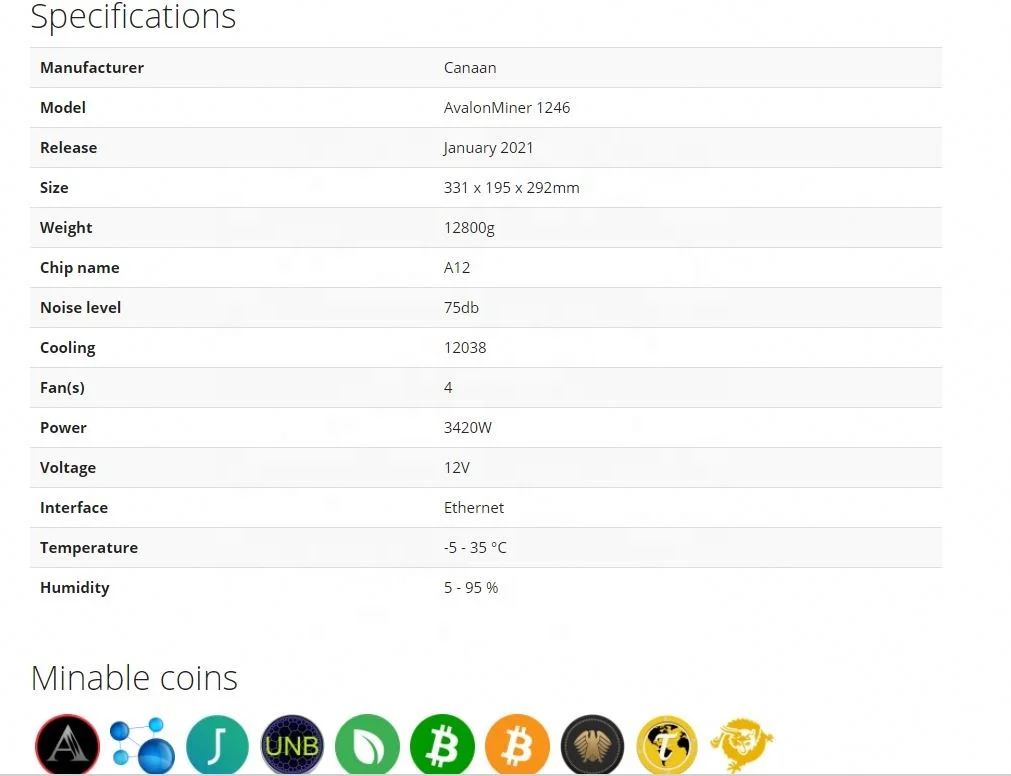Select the Release label
This screenshot has height=776, width=1011.
(x=68, y=148)
